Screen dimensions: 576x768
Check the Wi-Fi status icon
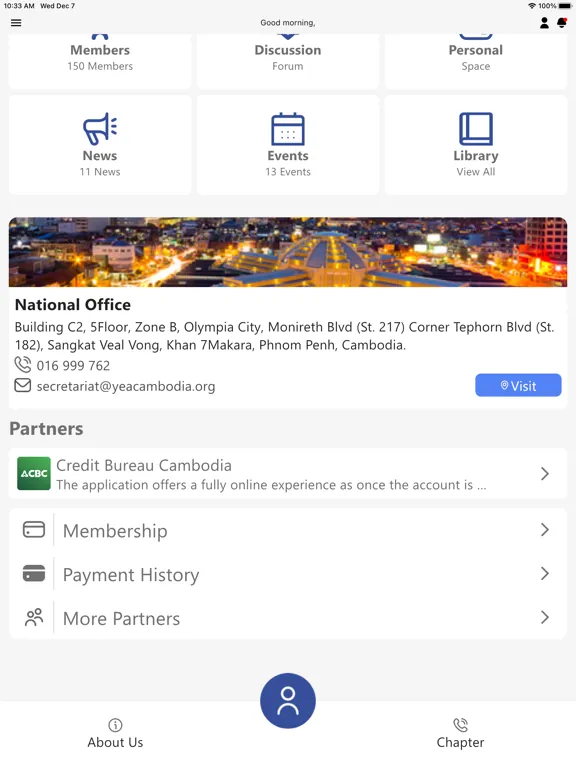[532, 6]
